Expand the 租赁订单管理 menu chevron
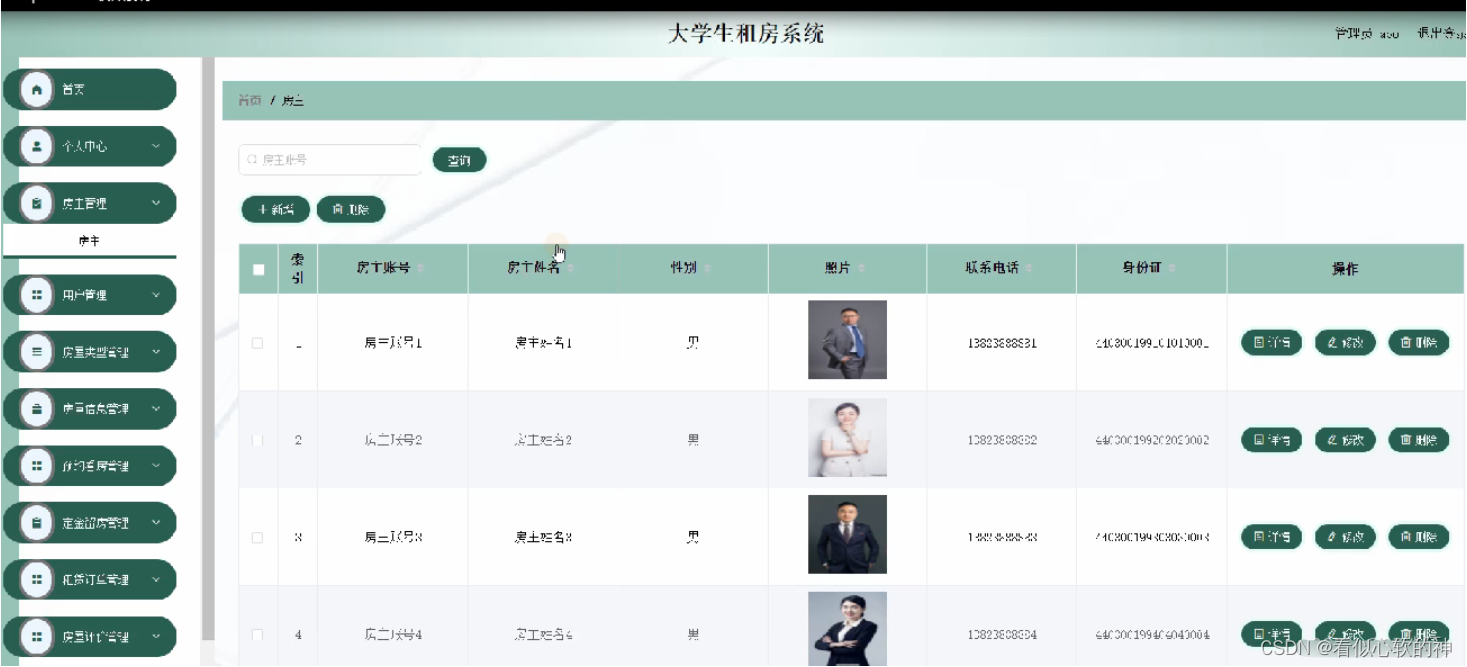The image size is (1467, 667). 156,580
